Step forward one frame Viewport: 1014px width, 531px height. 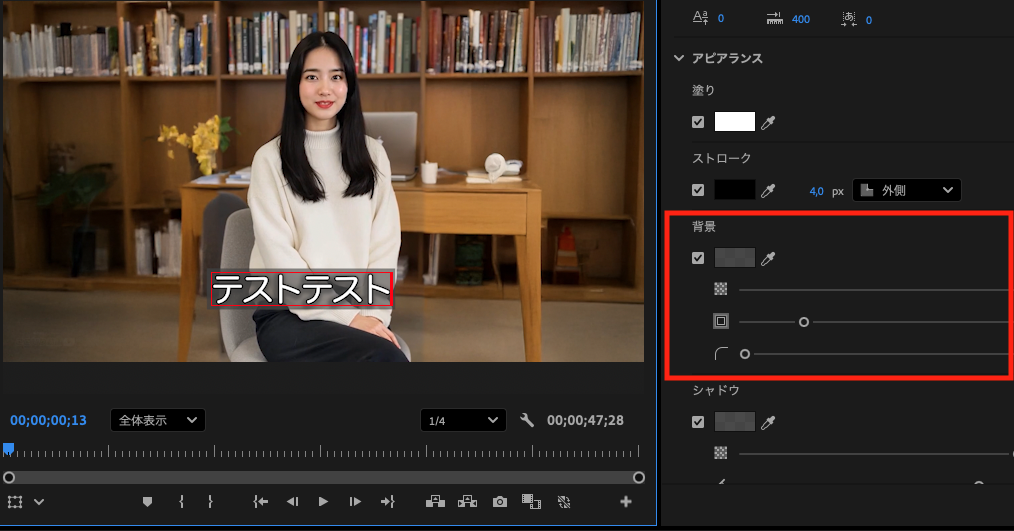(355, 502)
